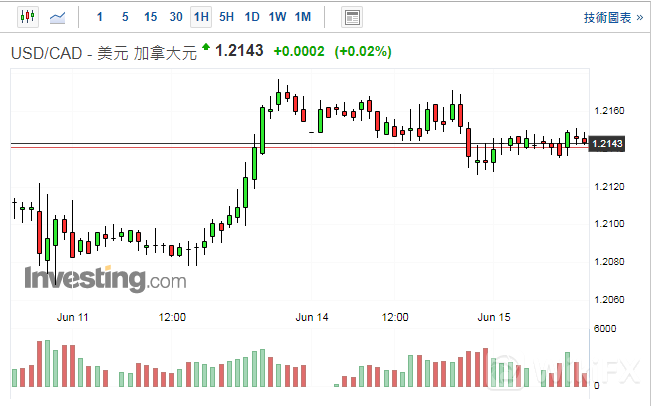The height and width of the screenshot is (406, 651).
Task: Choose the 1W timeframe
Action: coord(277,17)
